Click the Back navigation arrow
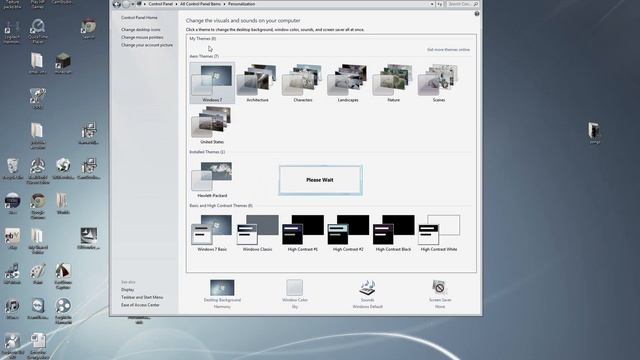 [117, 4]
